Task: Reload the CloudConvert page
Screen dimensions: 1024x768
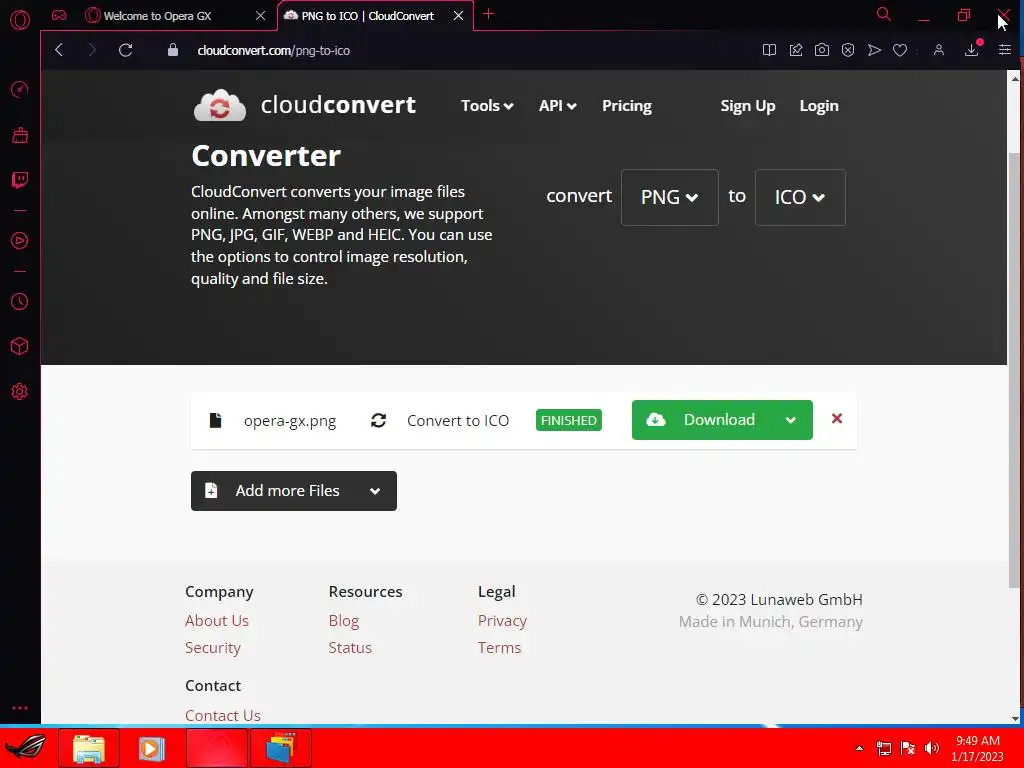Action: coord(125,50)
